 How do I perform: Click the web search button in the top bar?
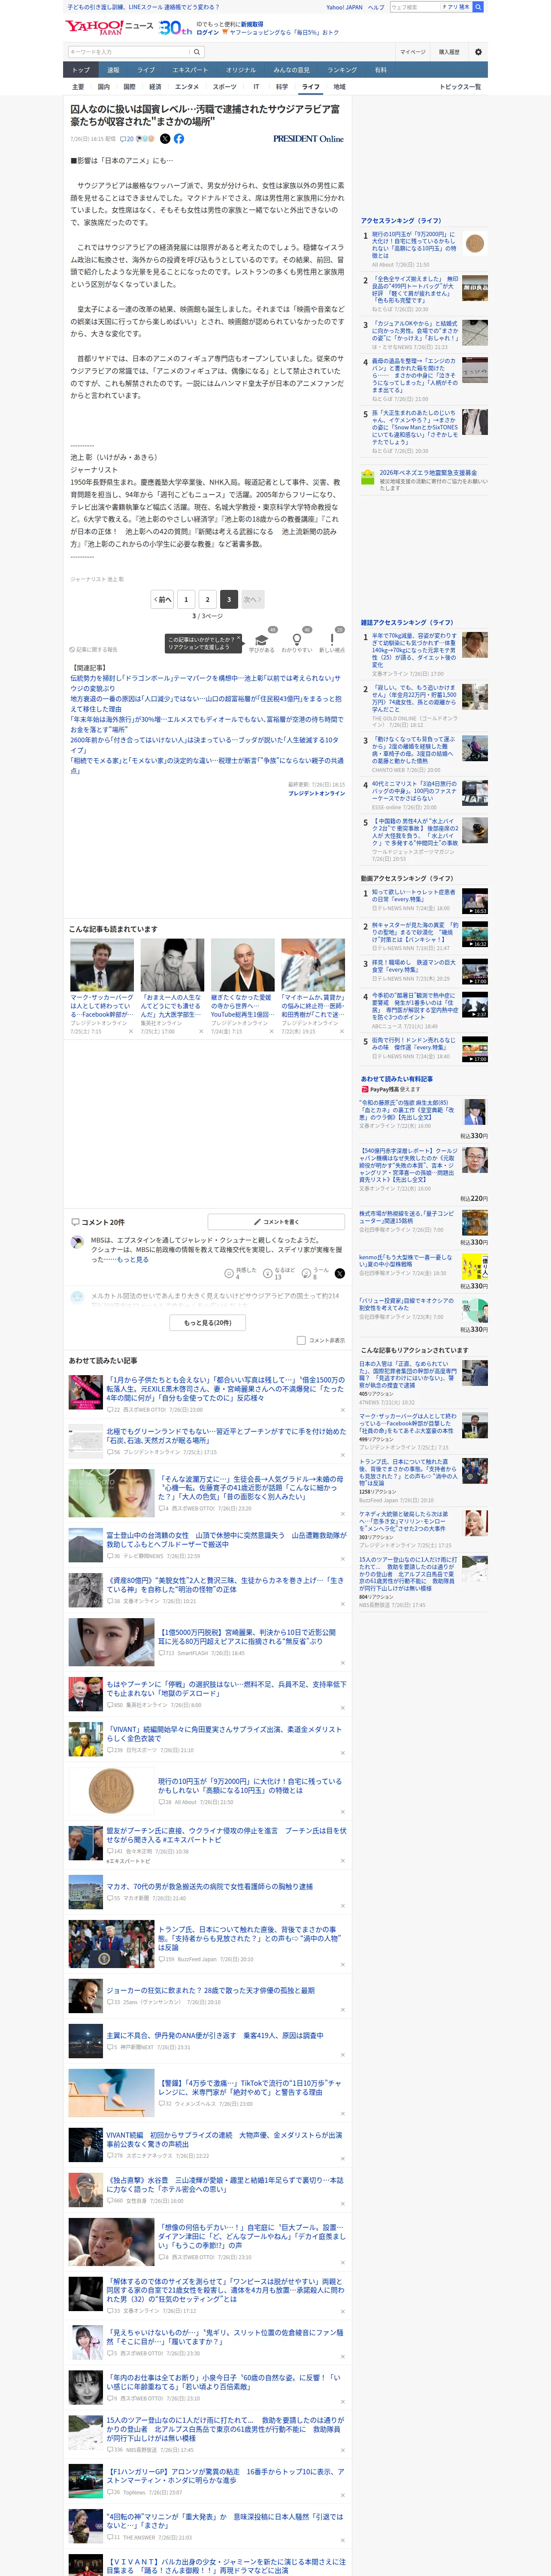pos(478,7)
